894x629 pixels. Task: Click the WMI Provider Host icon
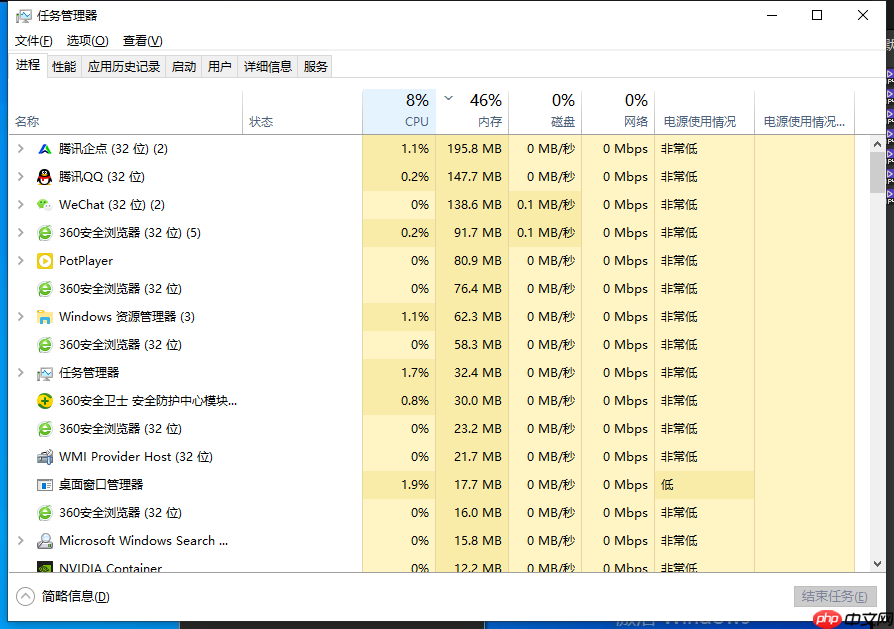tap(44, 457)
